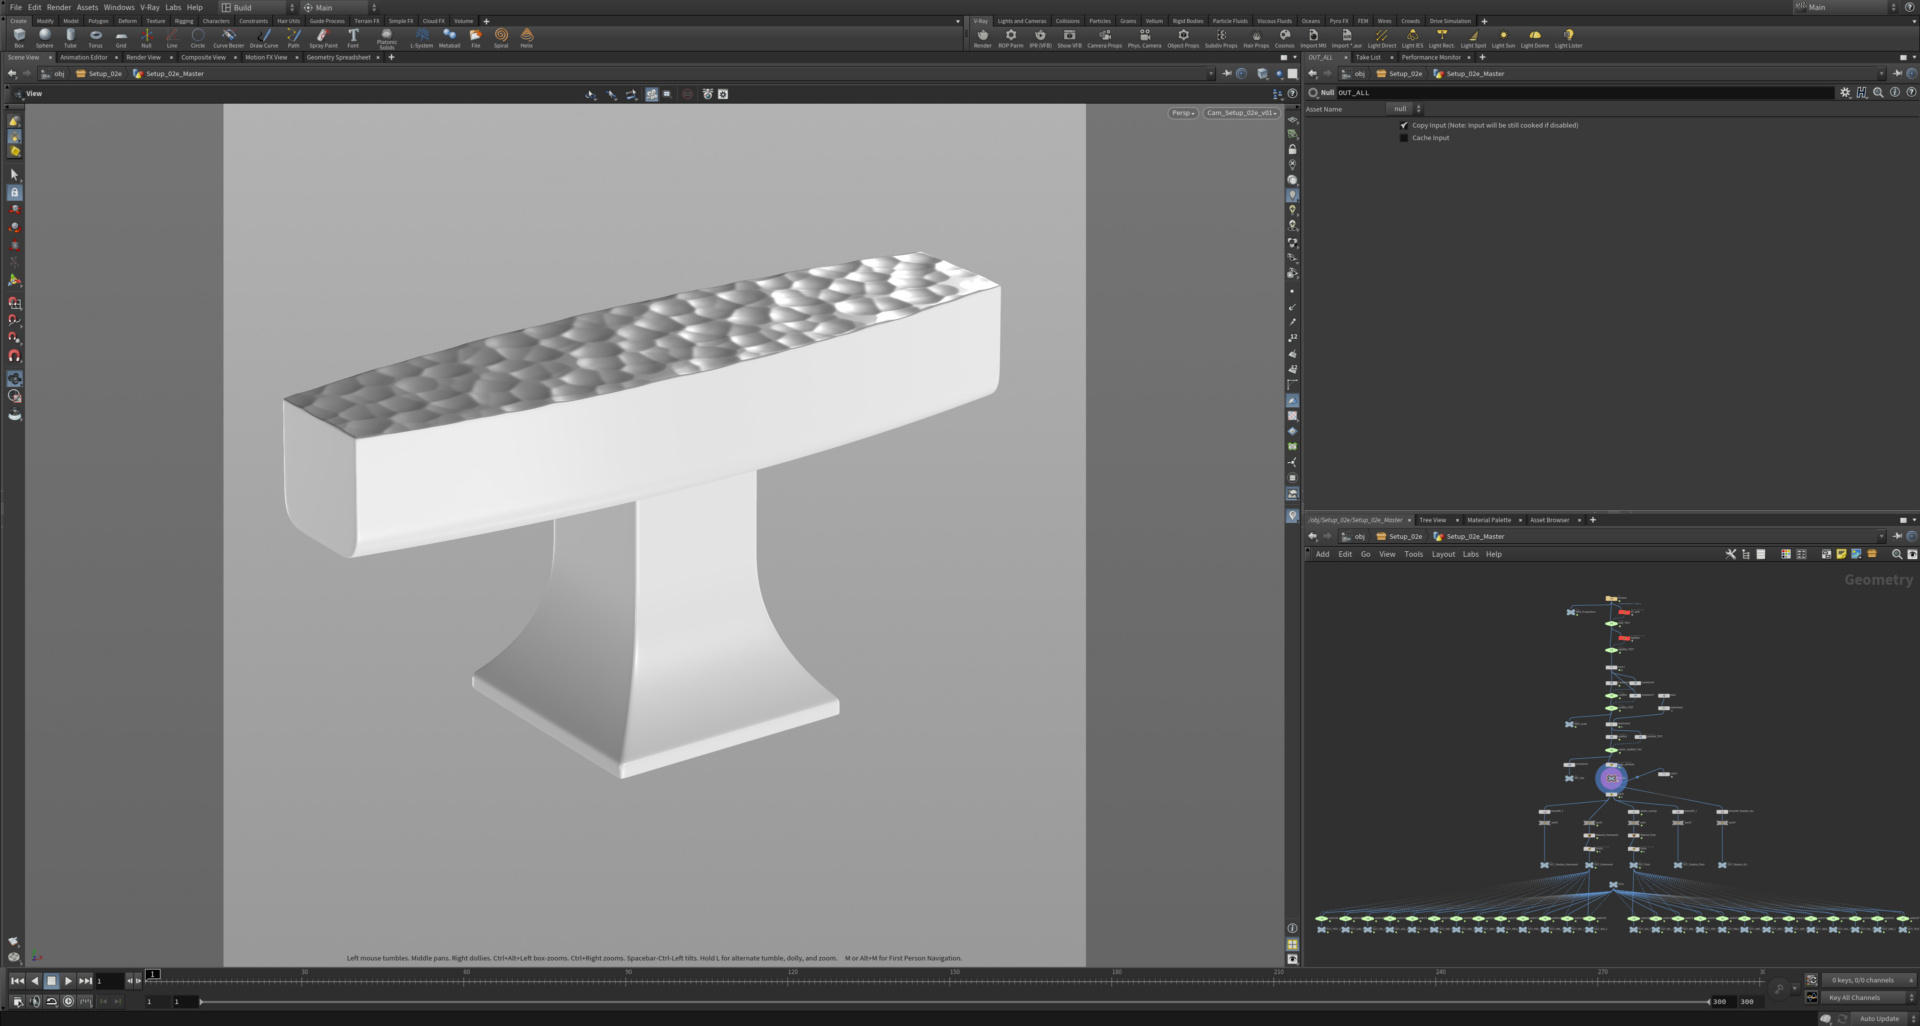The height and width of the screenshot is (1026, 1920).
Task: Click the circled node in the network graph
Action: click(x=1611, y=778)
